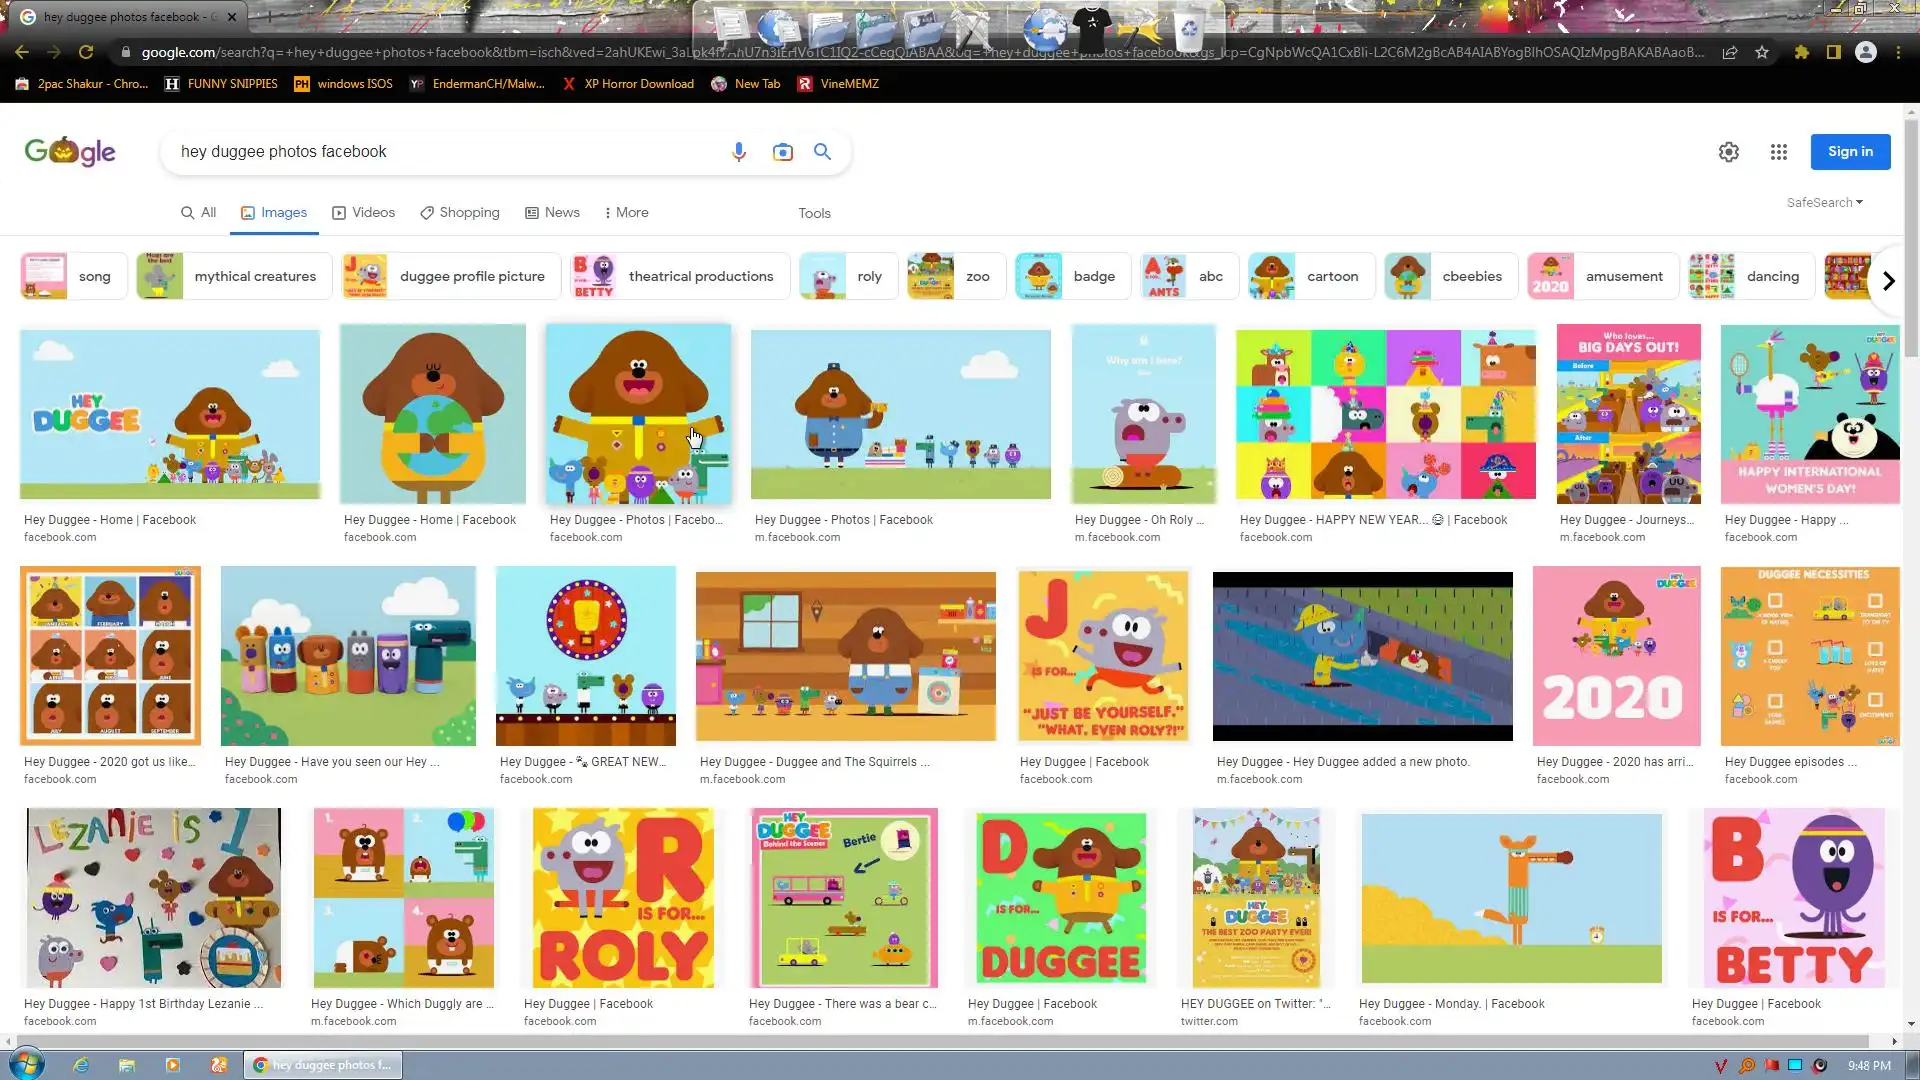The image size is (1920, 1080).
Task: Select the 'duggee profile picture' filter chip
Action: (447, 277)
